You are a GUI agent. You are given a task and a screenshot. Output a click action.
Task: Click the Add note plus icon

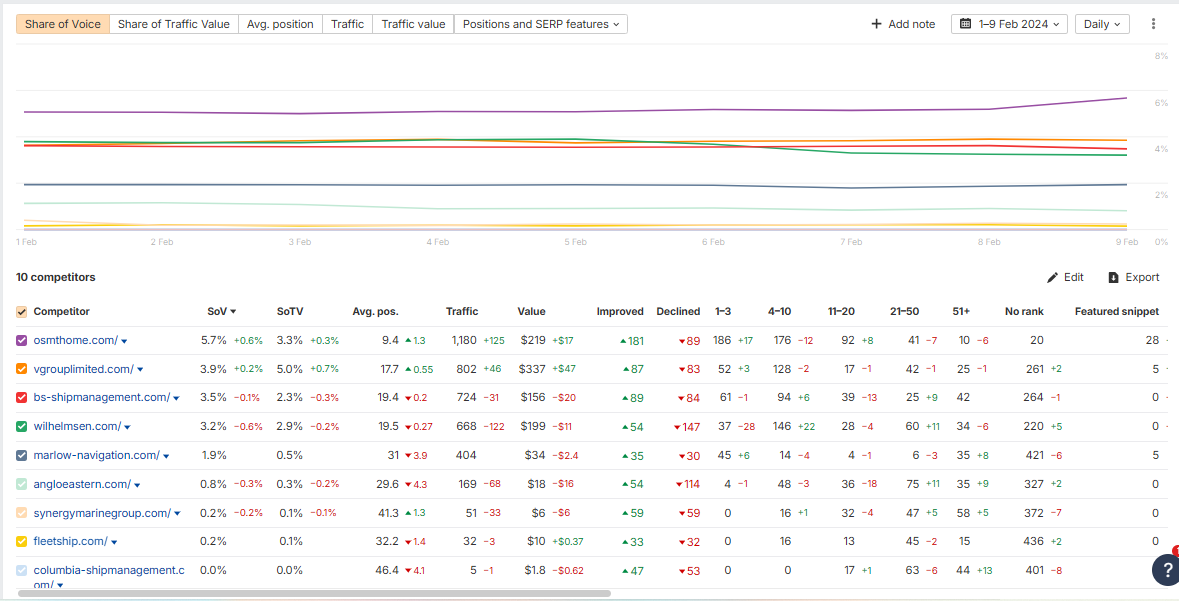pos(877,24)
